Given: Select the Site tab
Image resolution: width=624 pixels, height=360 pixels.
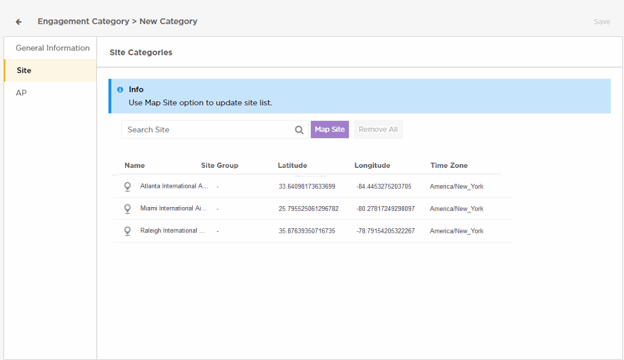Looking at the screenshot, I should [50, 70].
